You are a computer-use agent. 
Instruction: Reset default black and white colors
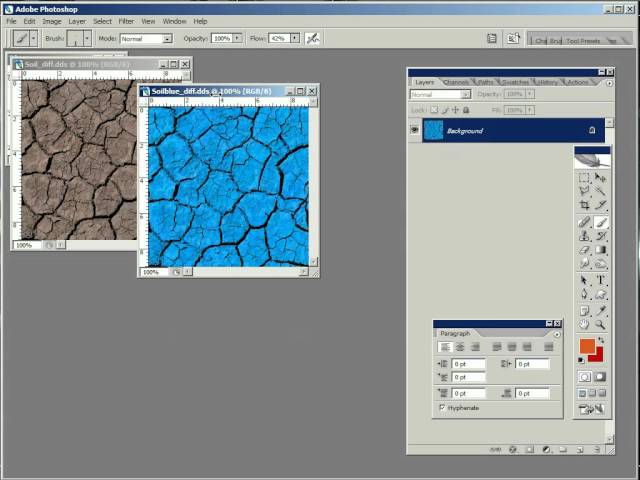coord(581,360)
